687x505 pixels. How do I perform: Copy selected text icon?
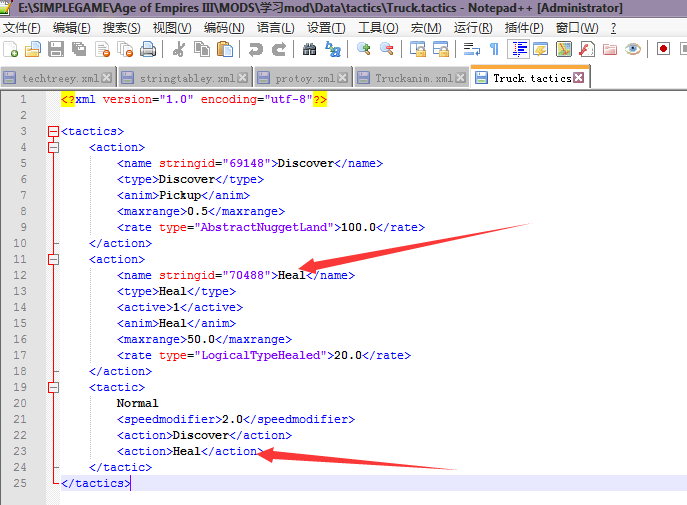[202, 49]
